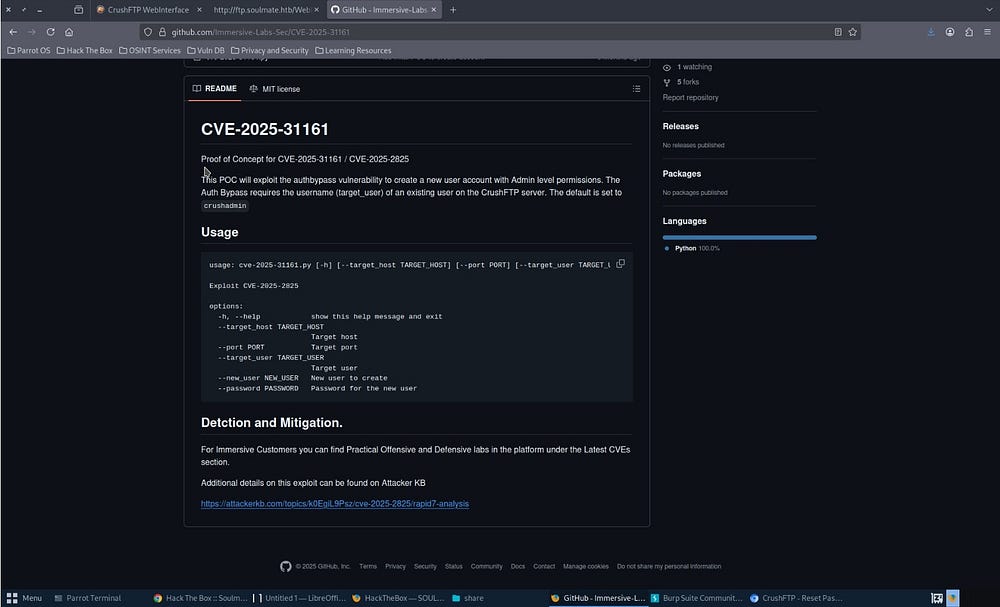
Task: Open Firefox View in the tab bar
Action: [78, 10]
